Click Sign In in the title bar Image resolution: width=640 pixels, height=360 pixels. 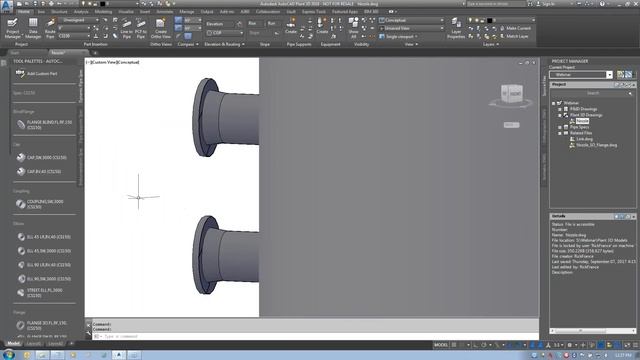click(x=545, y=4)
